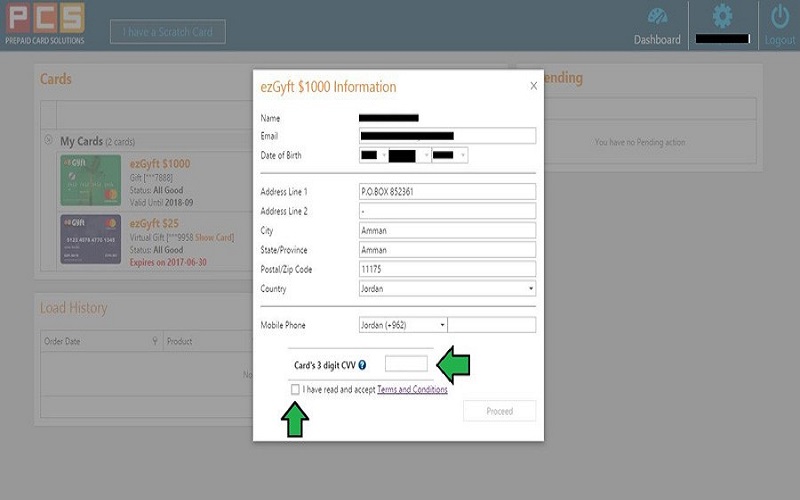
Task: Open the mobile country code dropdown Jordan (+962)
Action: pyautogui.click(x=403, y=325)
